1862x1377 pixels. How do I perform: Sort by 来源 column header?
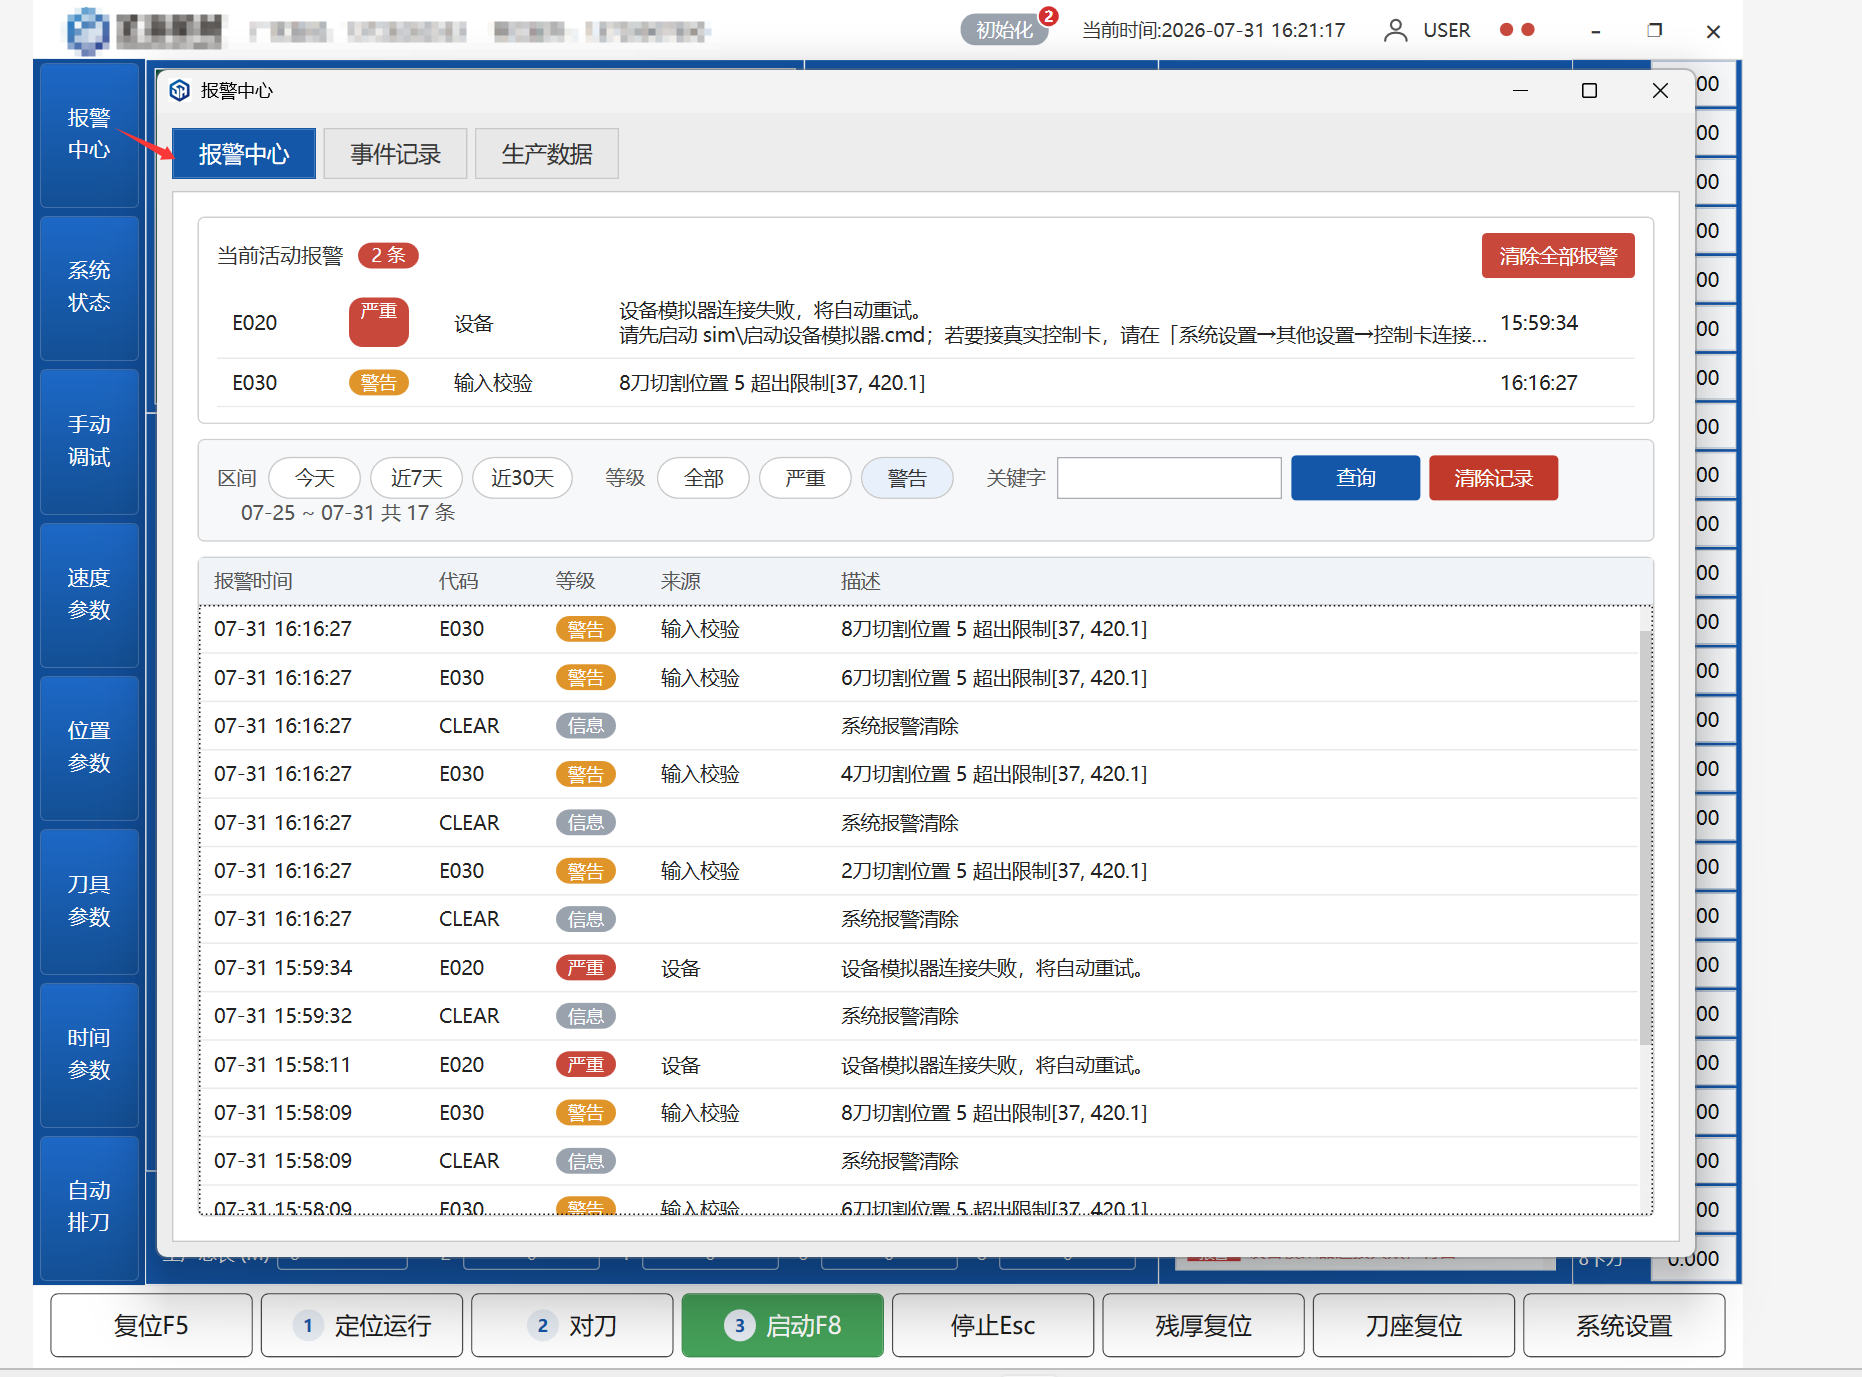(x=681, y=581)
